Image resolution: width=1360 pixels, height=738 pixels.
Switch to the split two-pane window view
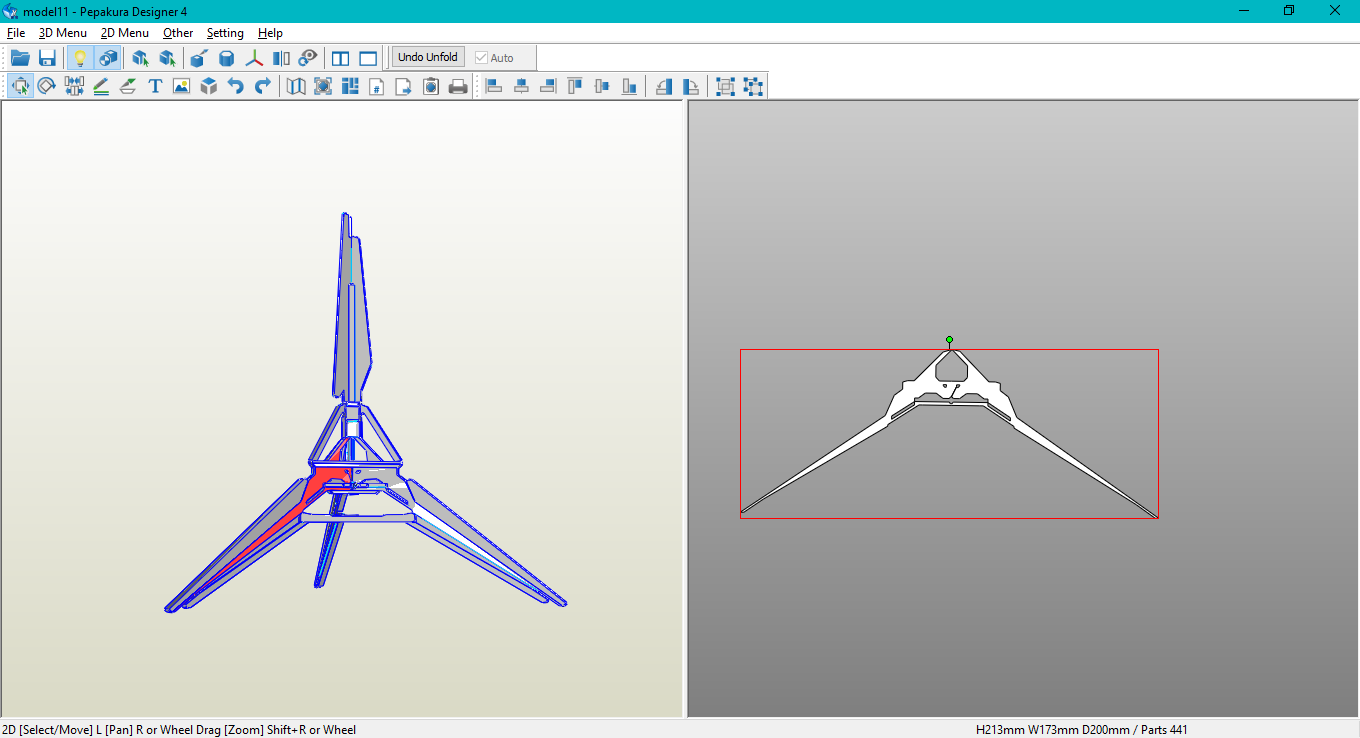(341, 58)
